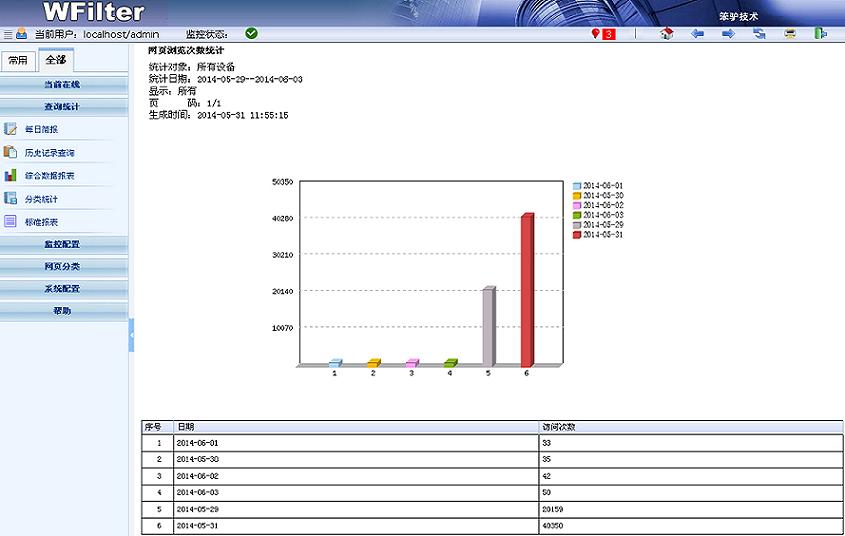Click the green monitoring status check icon
845x536 pixels.
point(251,33)
